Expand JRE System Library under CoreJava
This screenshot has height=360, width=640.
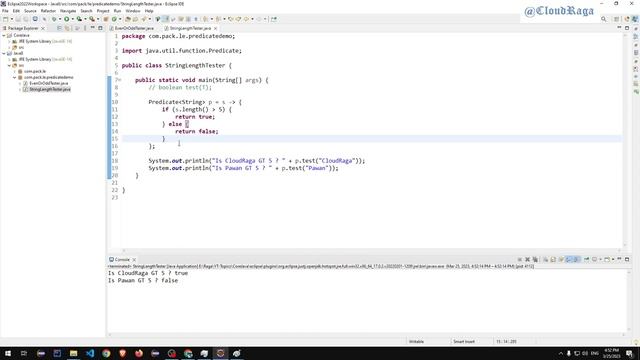click(x=9, y=41)
